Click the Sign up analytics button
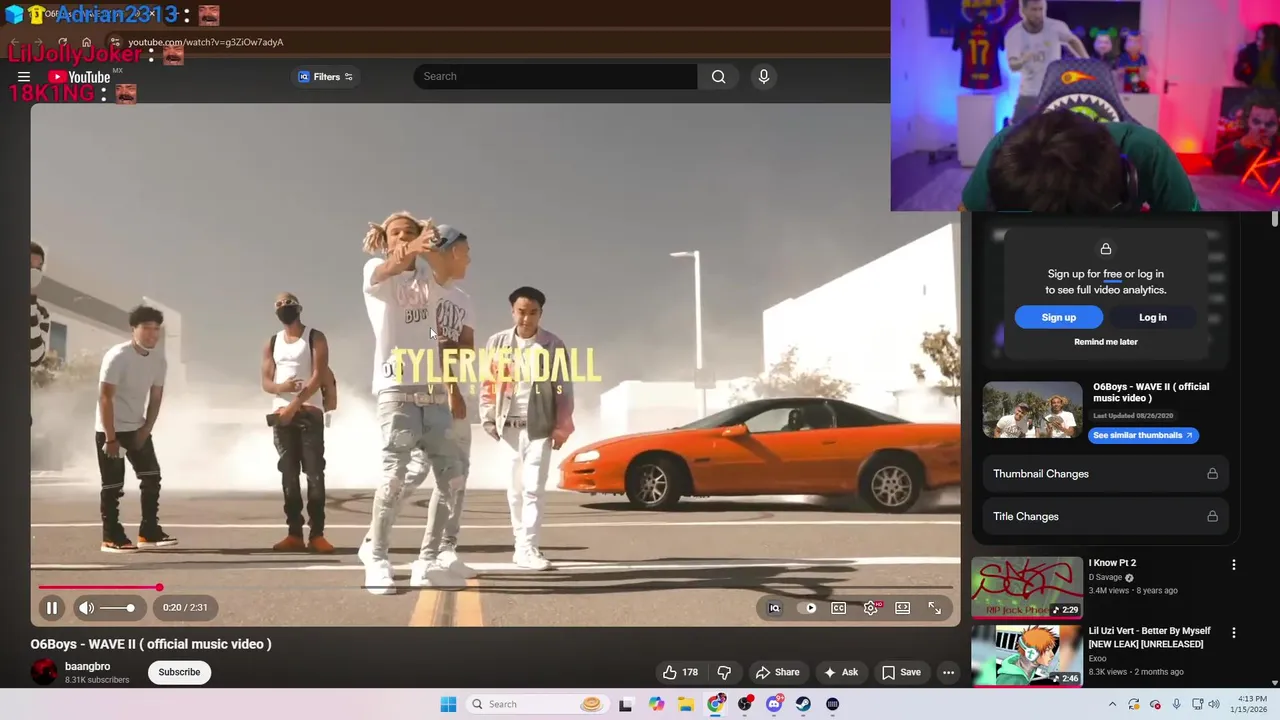 coord(1058,317)
